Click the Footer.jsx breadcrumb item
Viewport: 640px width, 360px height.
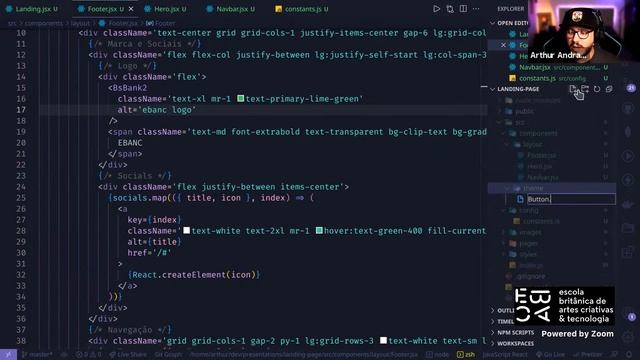(x=119, y=23)
